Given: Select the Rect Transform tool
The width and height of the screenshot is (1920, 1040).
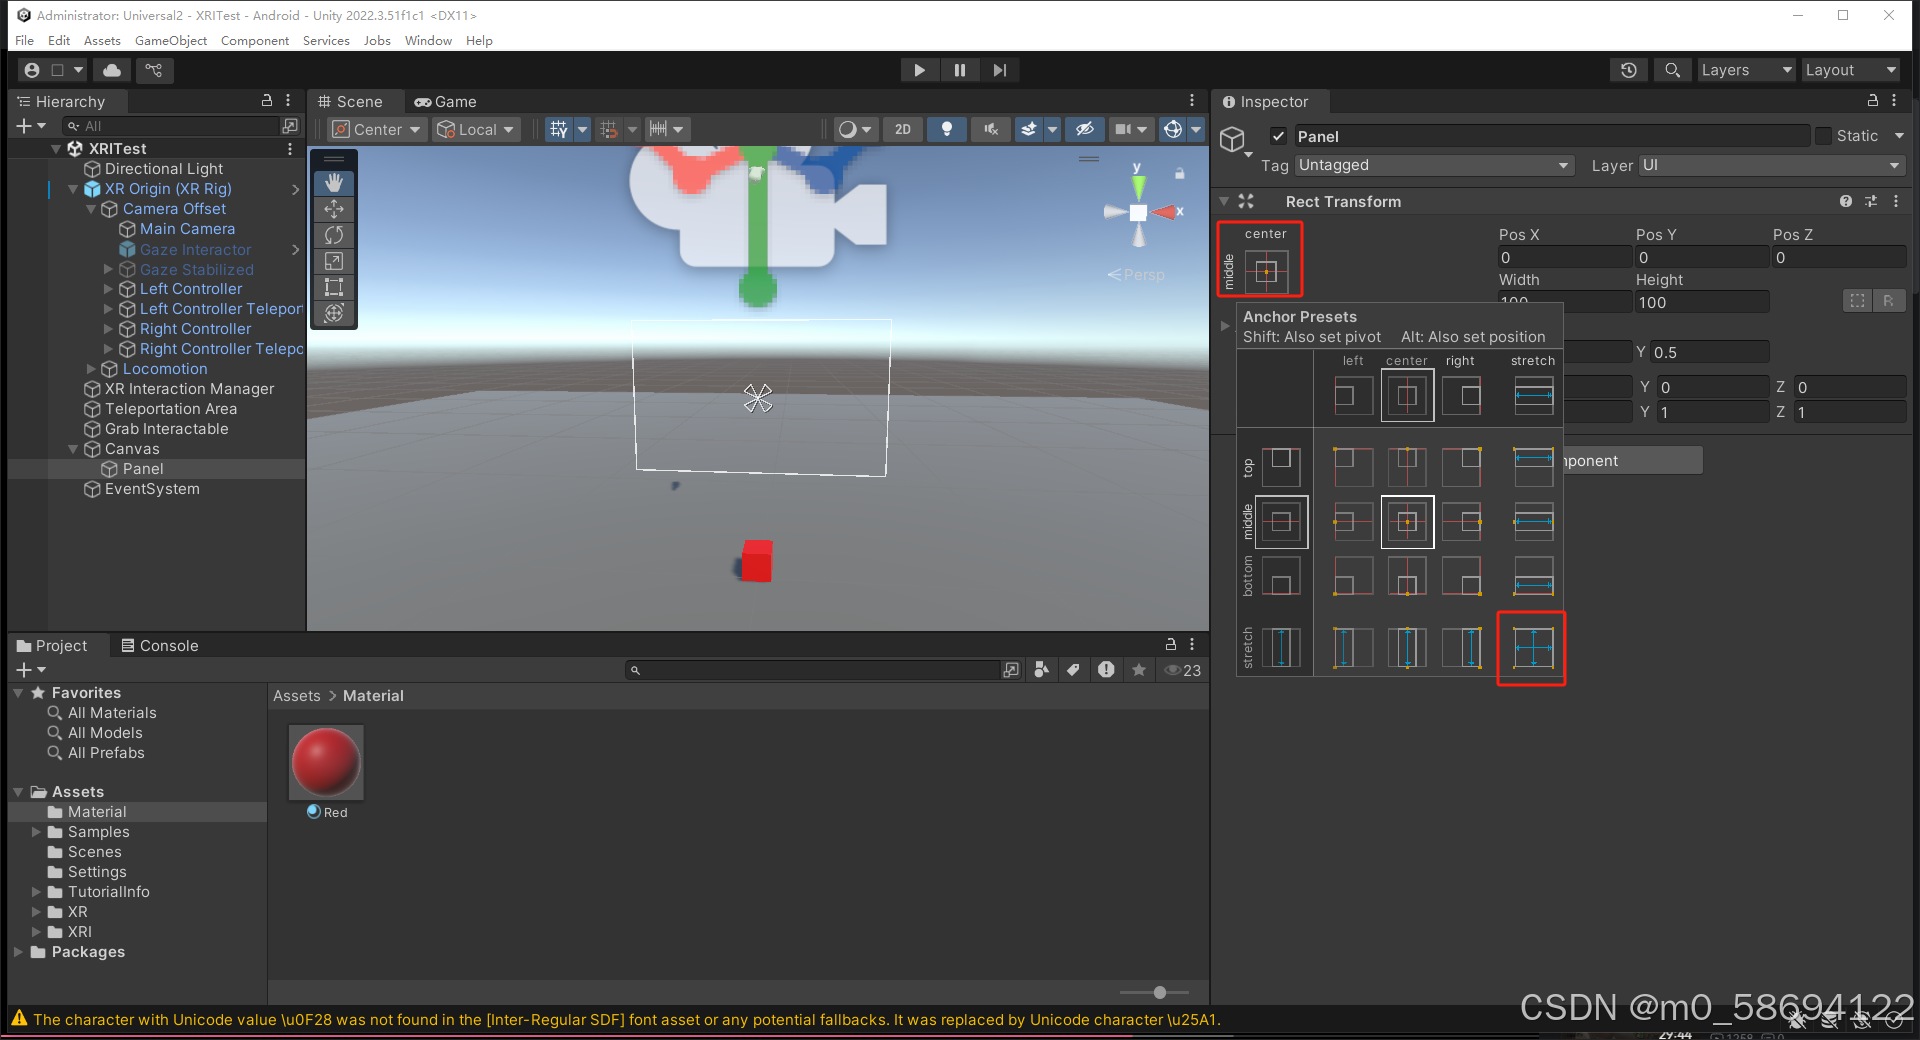Looking at the screenshot, I should [x=334, y=287].
